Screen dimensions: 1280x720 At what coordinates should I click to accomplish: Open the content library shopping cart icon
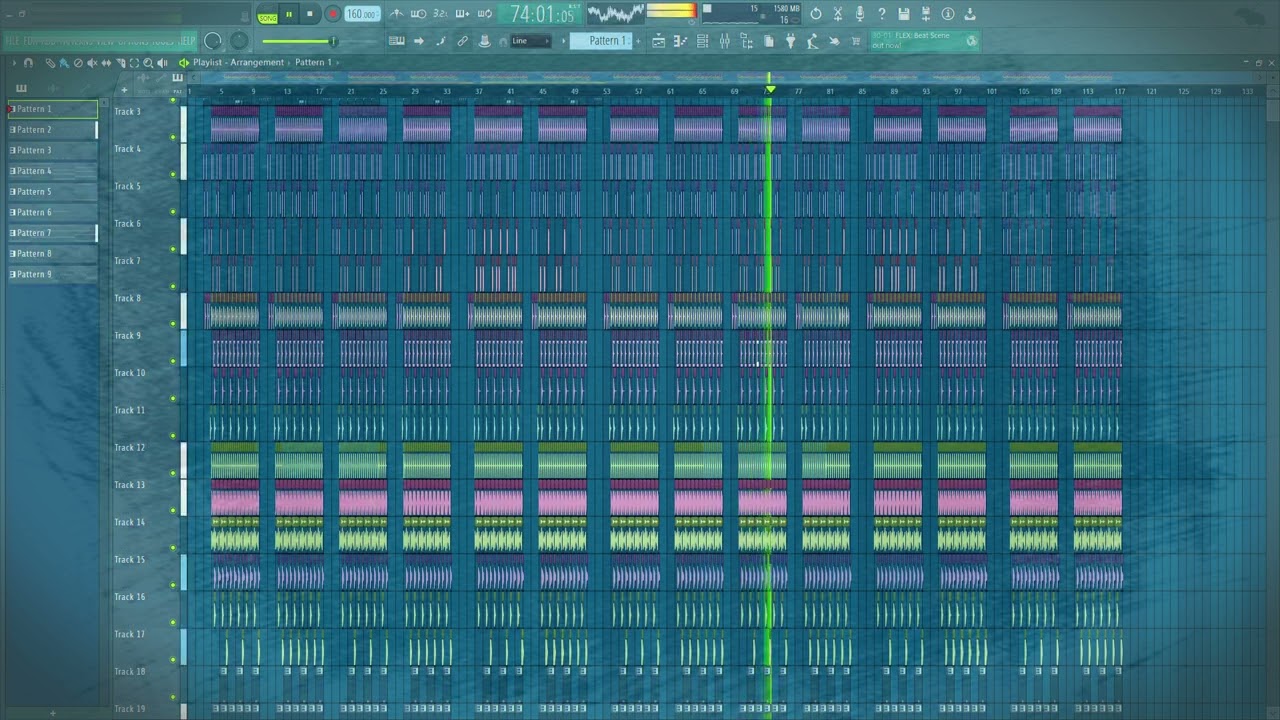click(855, 41)
